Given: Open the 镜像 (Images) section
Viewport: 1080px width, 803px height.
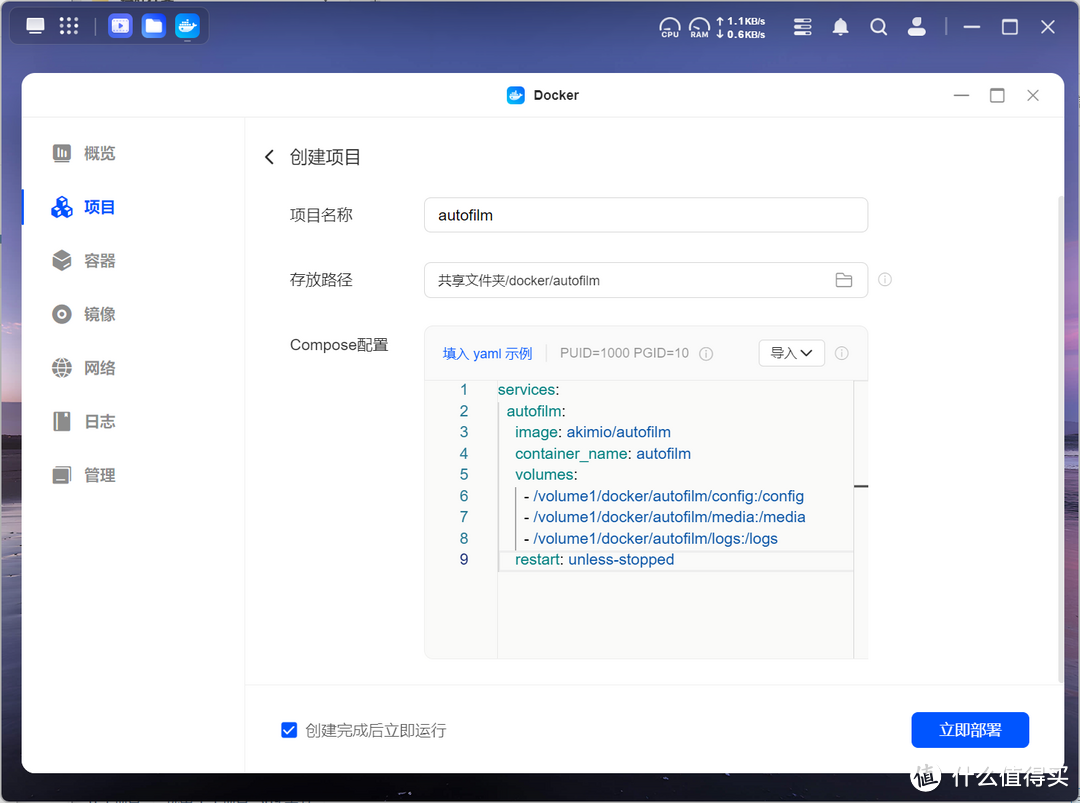Looking at the screenshot, I should [x=99, y=314].
